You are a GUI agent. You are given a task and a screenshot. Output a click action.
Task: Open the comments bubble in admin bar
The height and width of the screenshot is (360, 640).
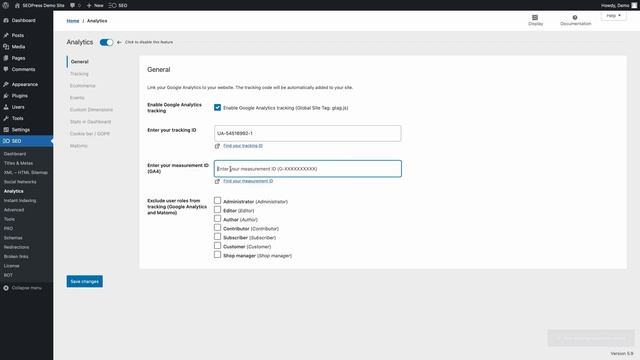(x=72, y=5)
